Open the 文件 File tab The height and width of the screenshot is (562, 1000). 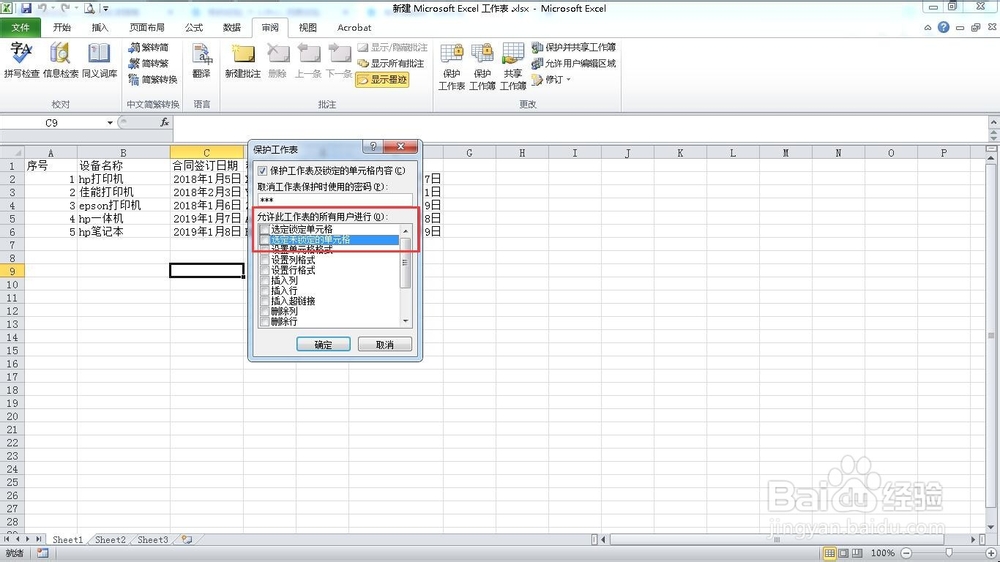20,27
